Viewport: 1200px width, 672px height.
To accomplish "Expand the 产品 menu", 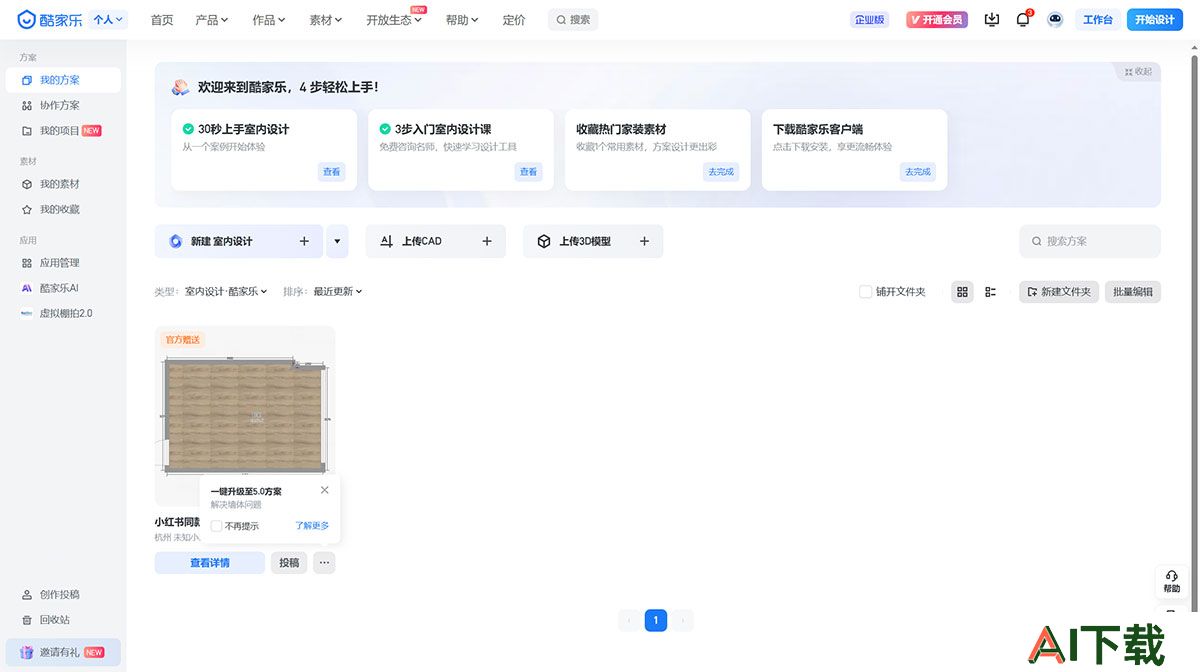I will coord(211,20).
